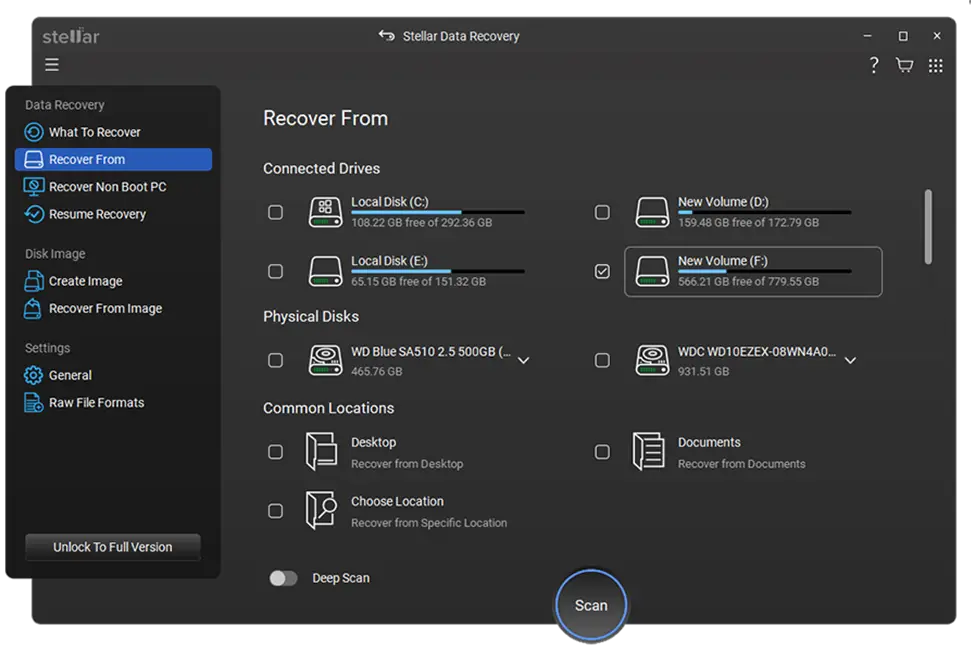Check the Desktop location checkbox
Screen dimensions: 975x651
275,452
